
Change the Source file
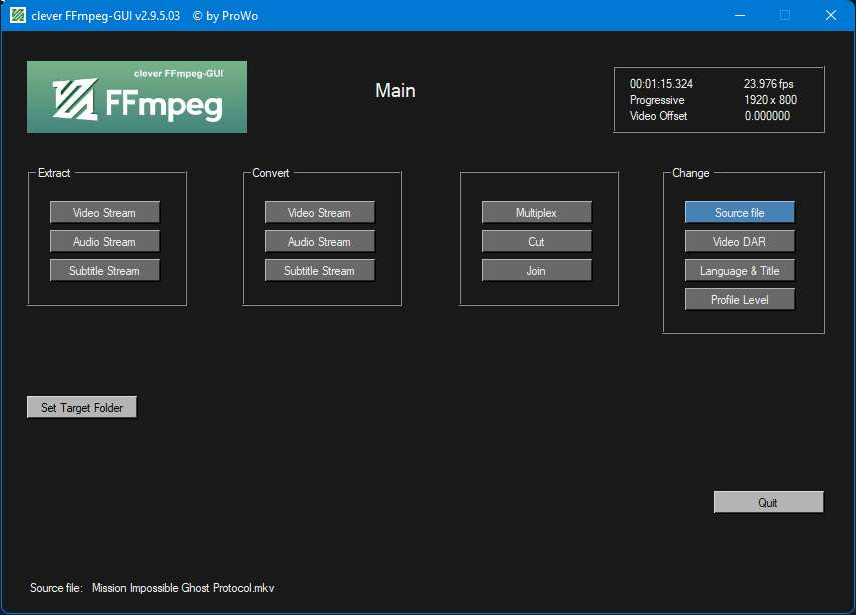(x=740, y=212)
